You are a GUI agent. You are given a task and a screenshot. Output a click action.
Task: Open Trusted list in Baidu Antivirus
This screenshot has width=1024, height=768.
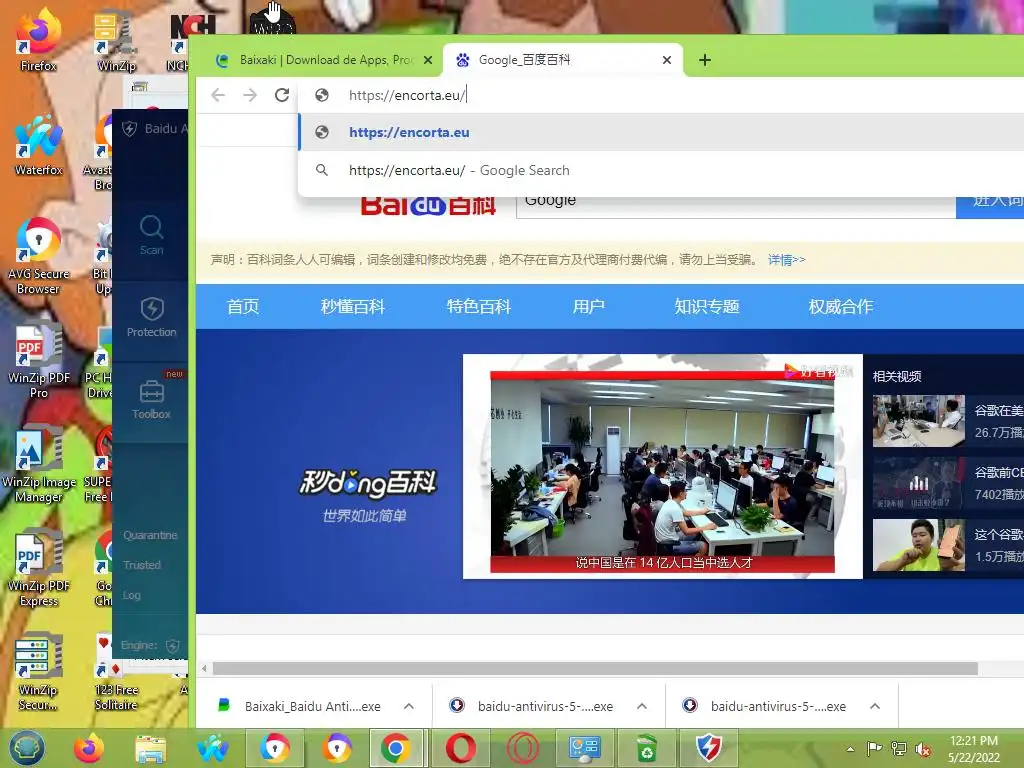click(x=142, y=565)
